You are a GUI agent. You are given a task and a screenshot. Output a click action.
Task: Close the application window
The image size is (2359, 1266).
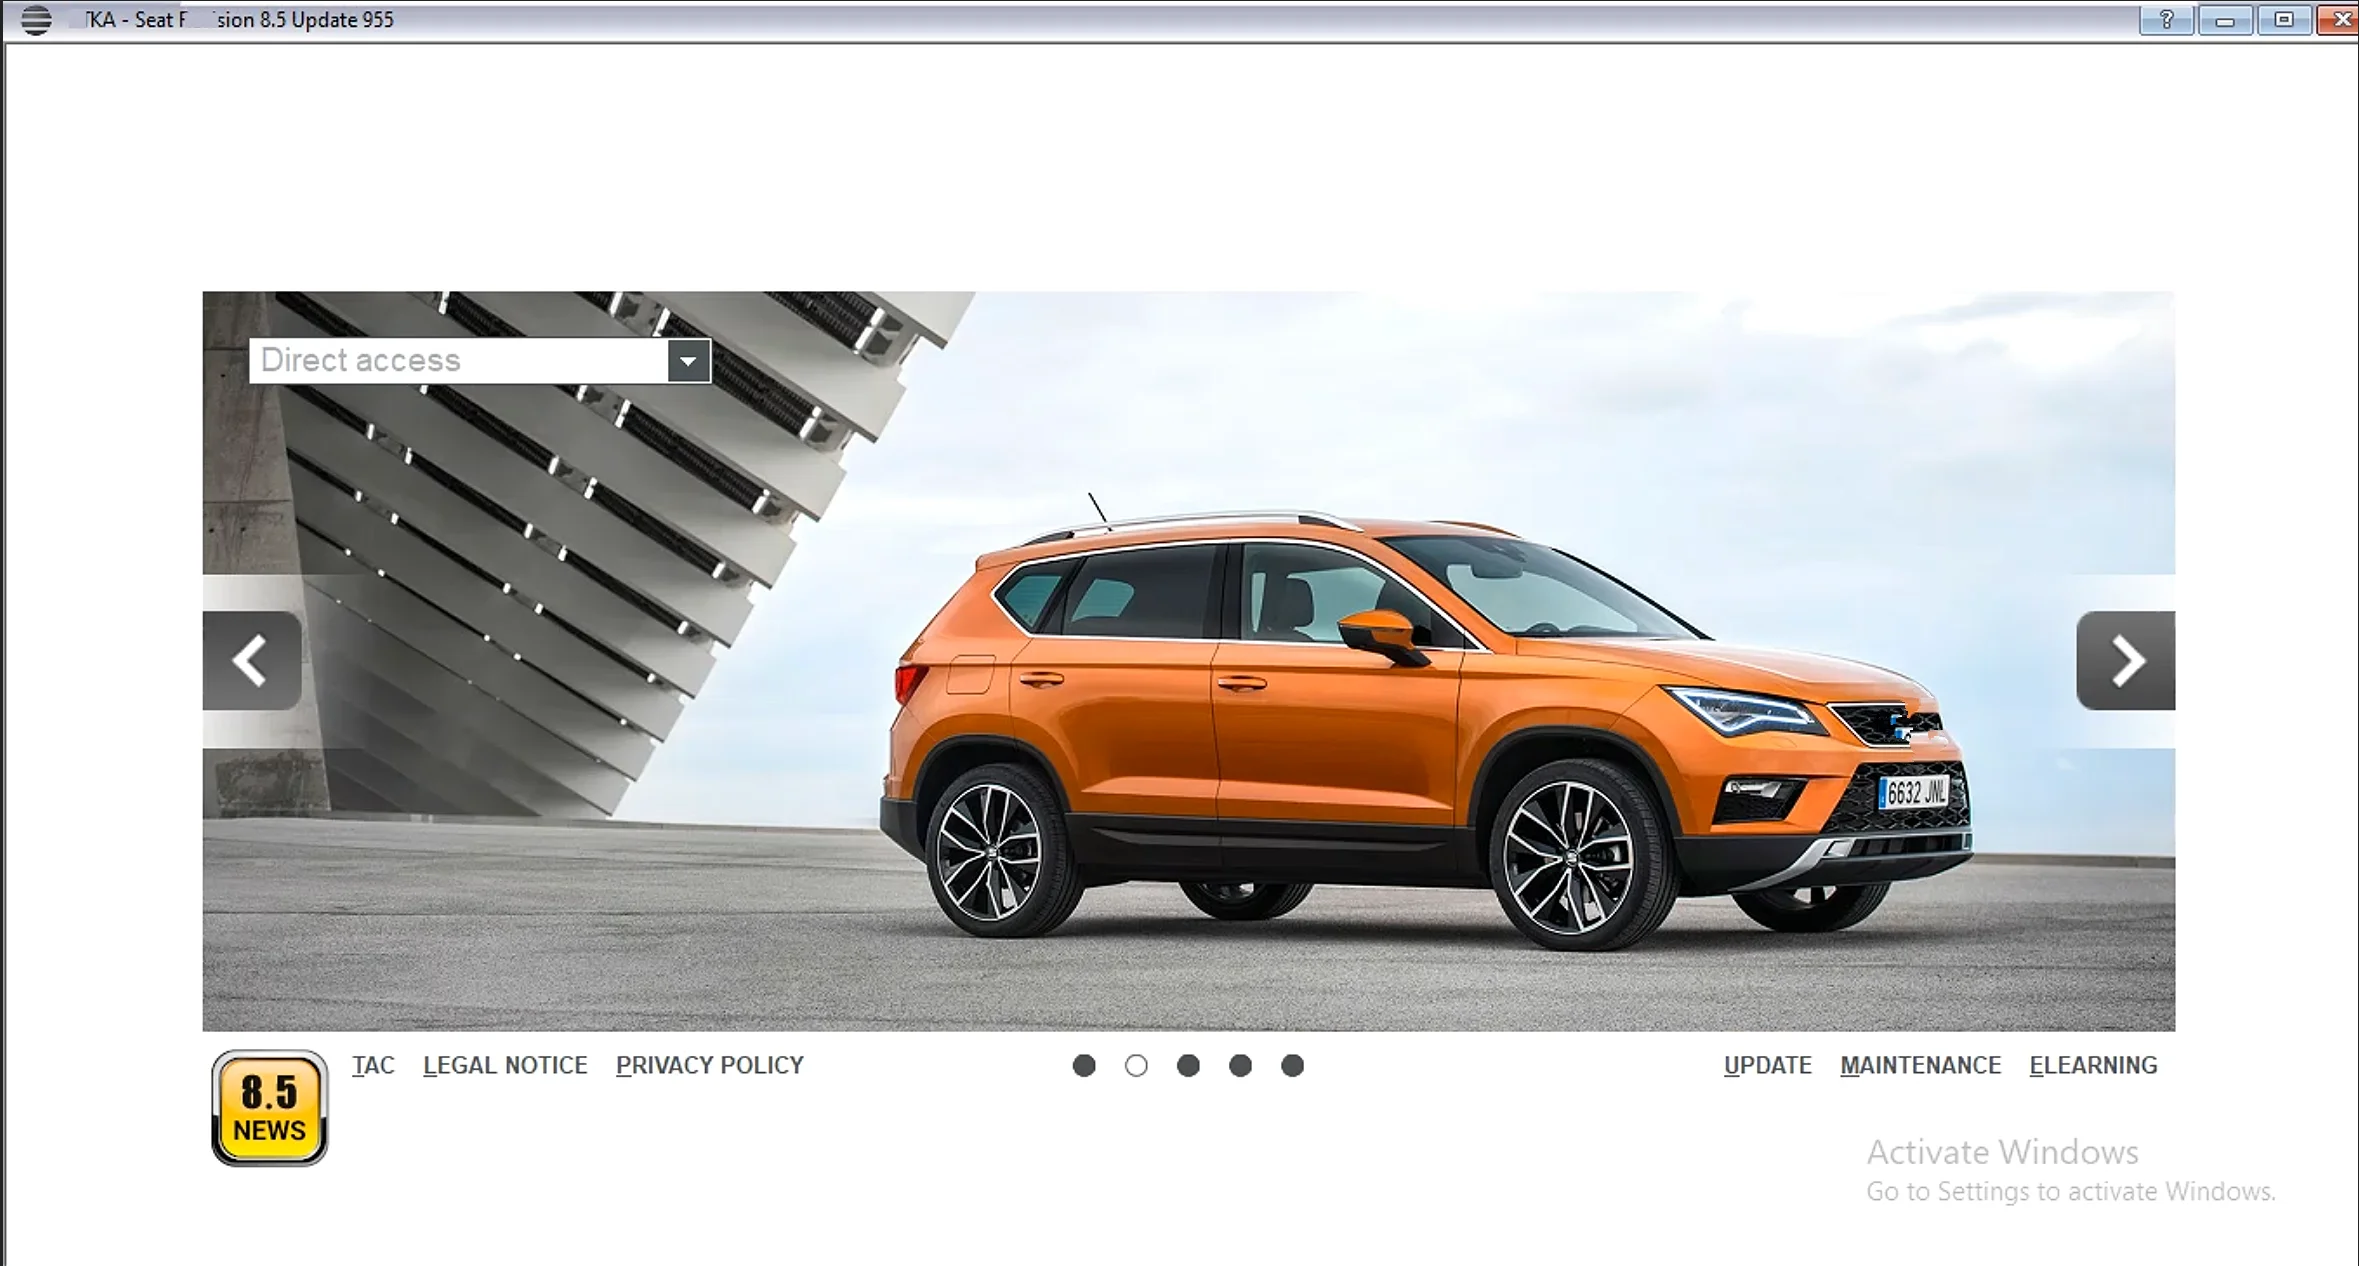(x=2340, y=20)
